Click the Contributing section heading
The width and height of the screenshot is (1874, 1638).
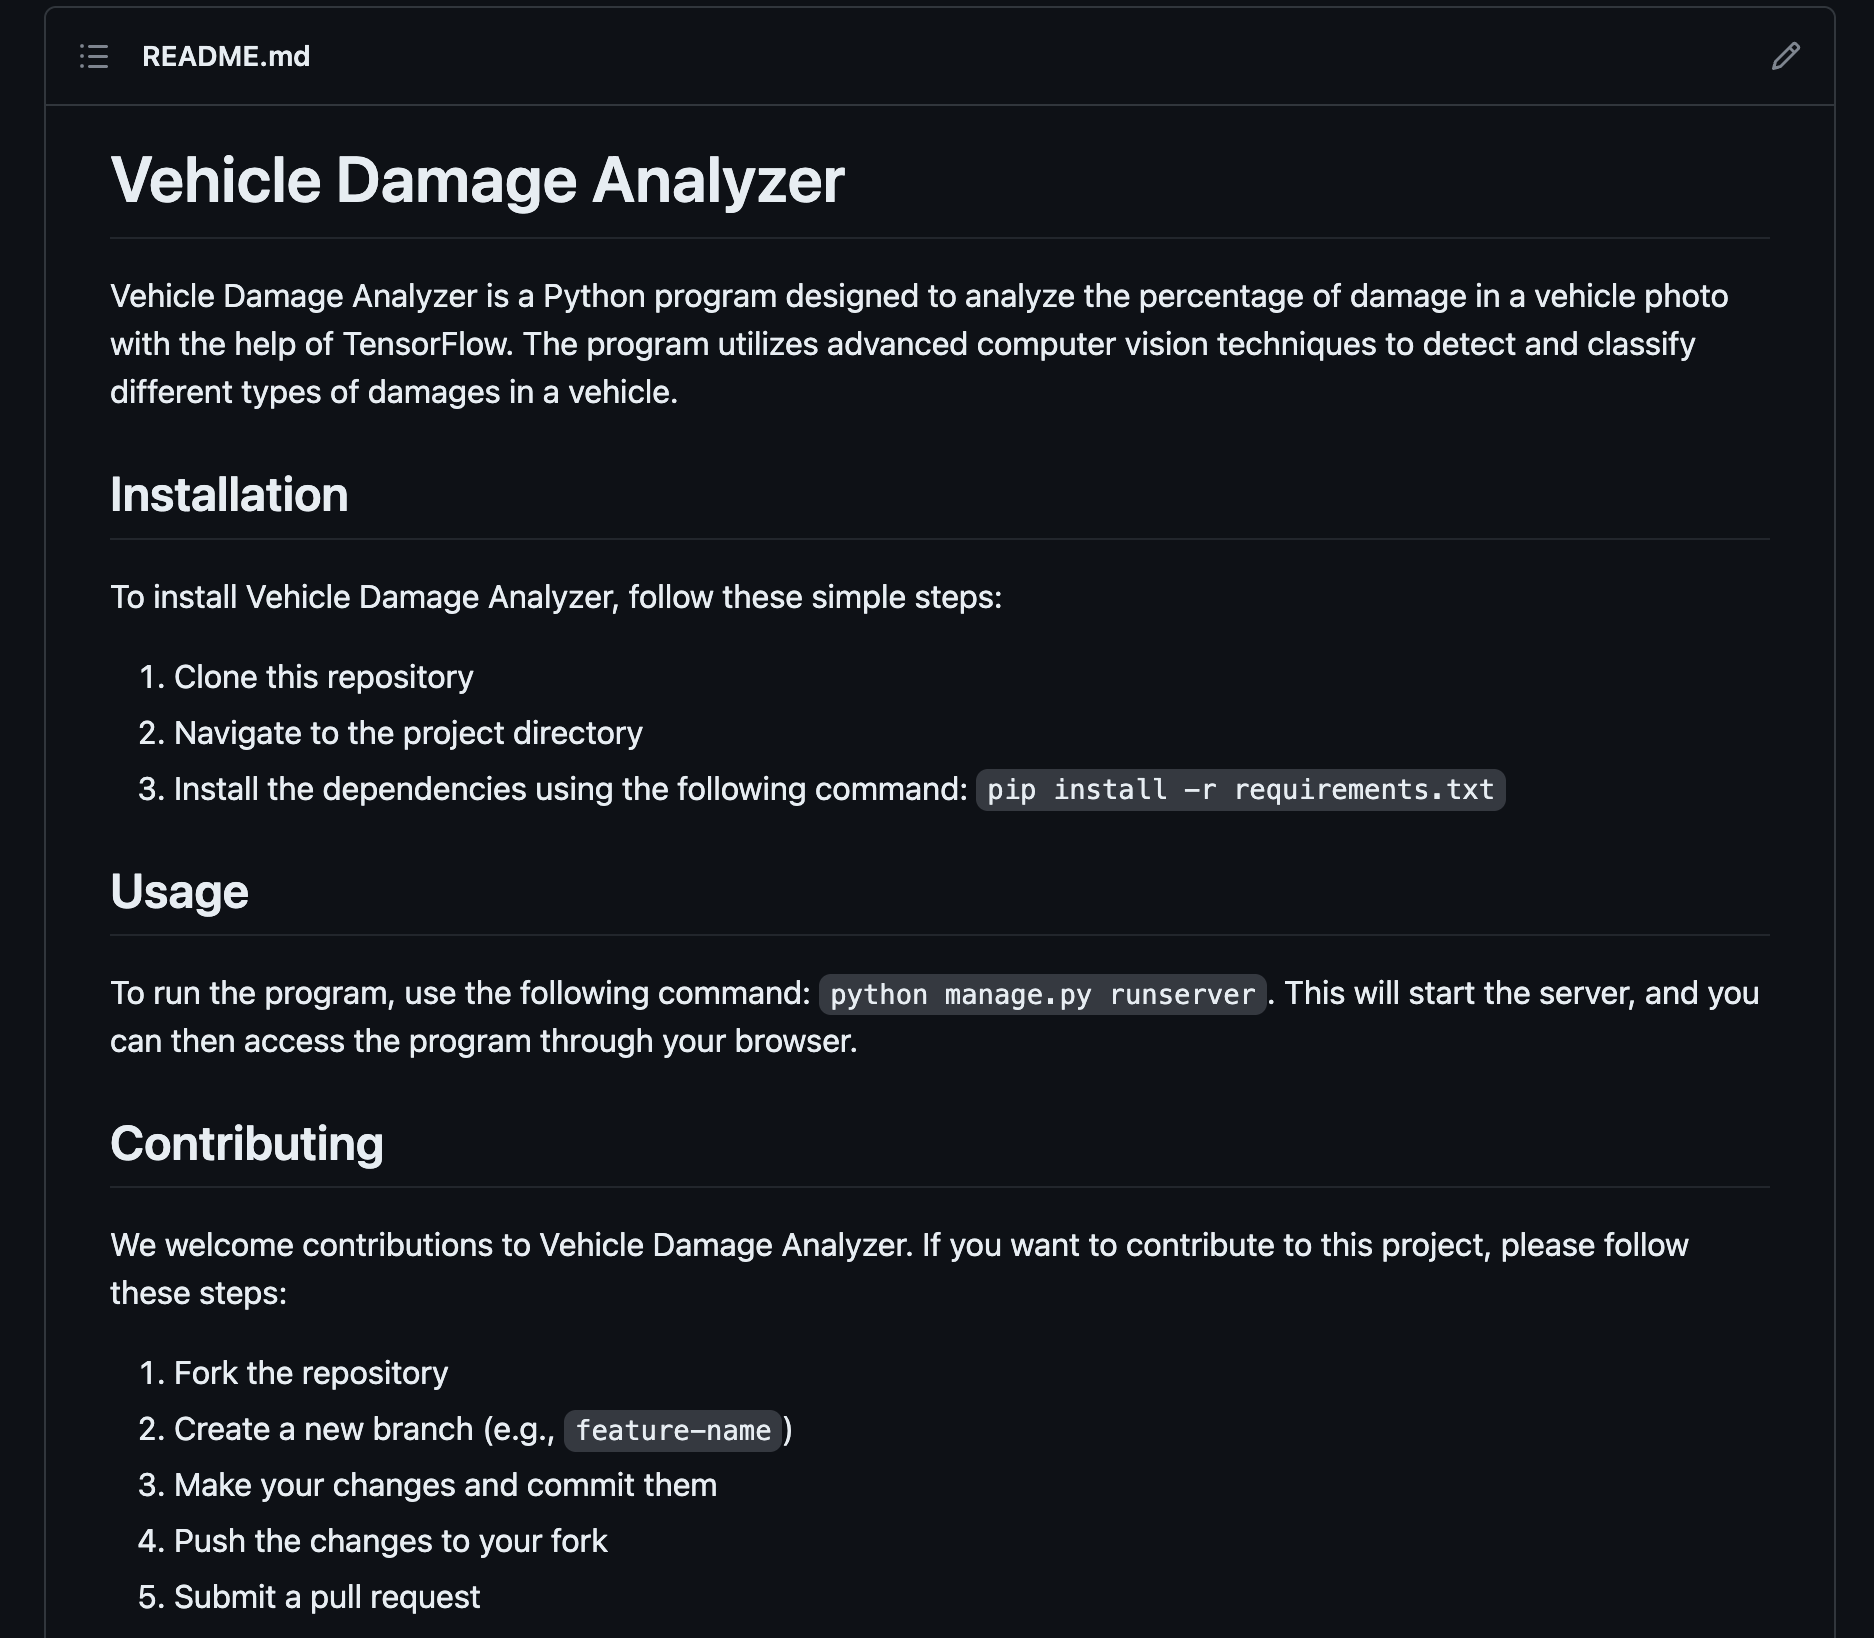pyautogui.click(x=247, y=1143)
